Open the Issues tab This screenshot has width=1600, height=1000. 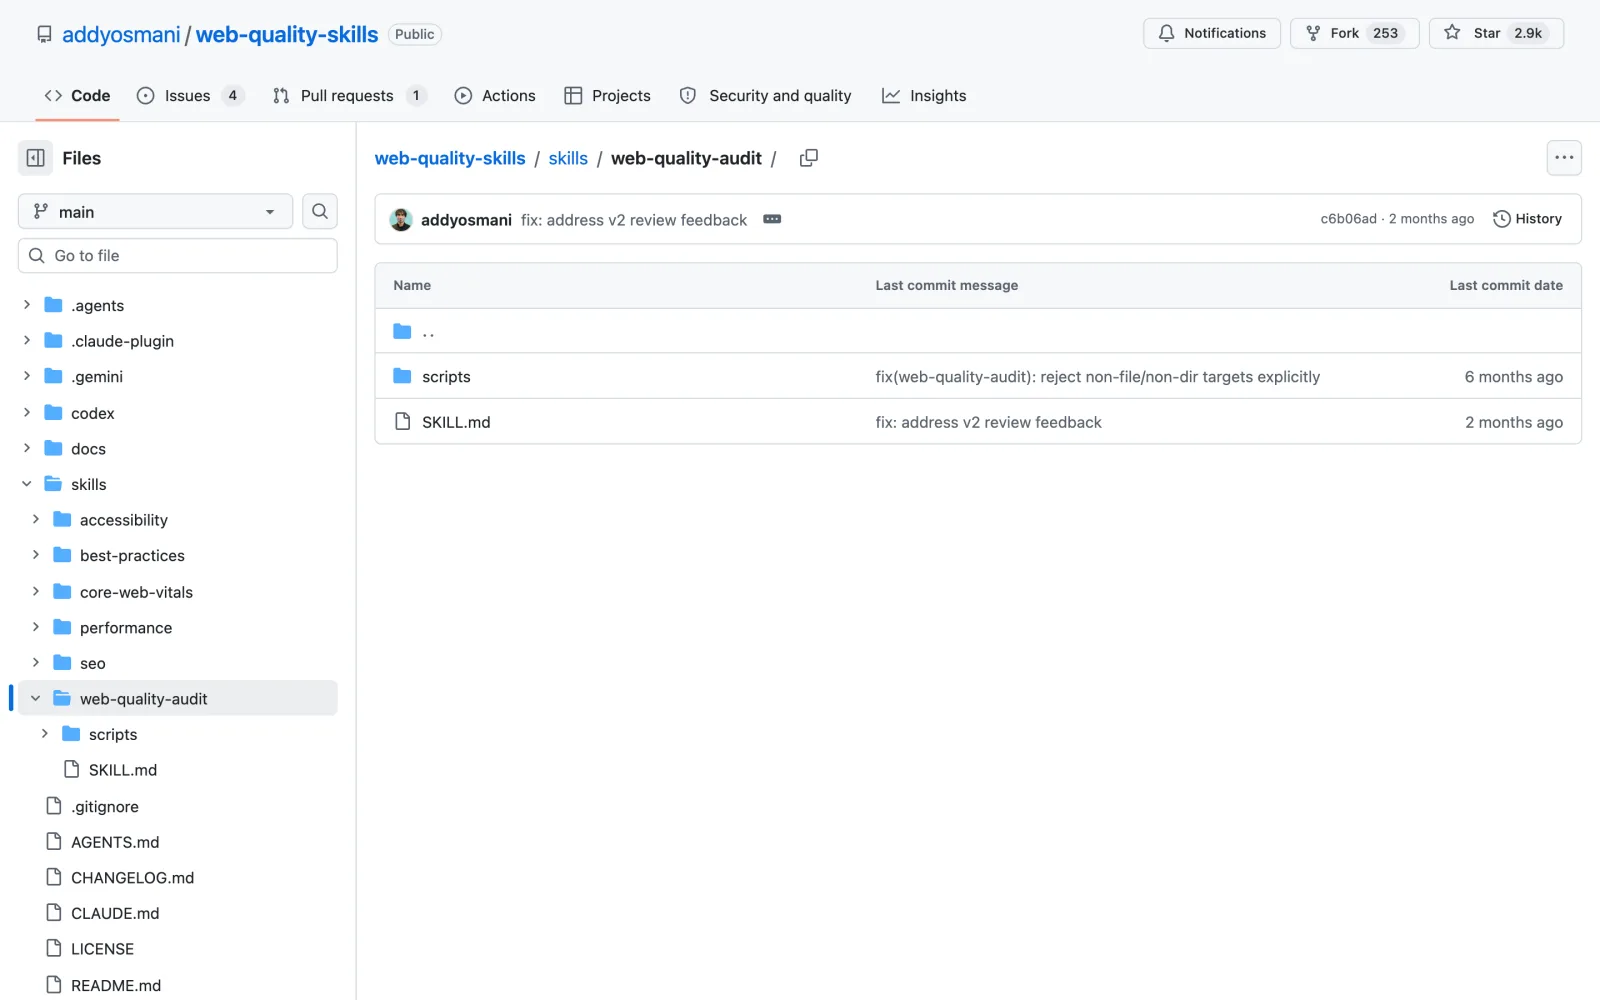click(x=190, y=96)
